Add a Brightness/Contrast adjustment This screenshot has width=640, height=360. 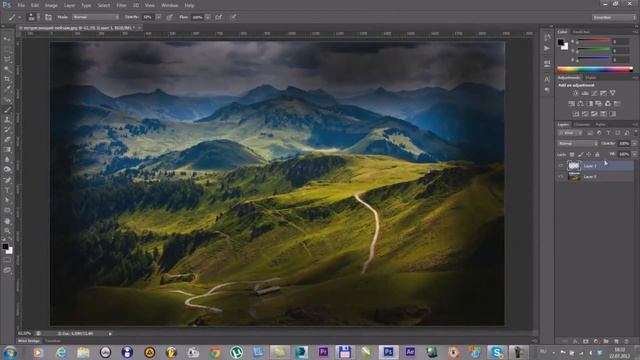[x=576, y=93]
